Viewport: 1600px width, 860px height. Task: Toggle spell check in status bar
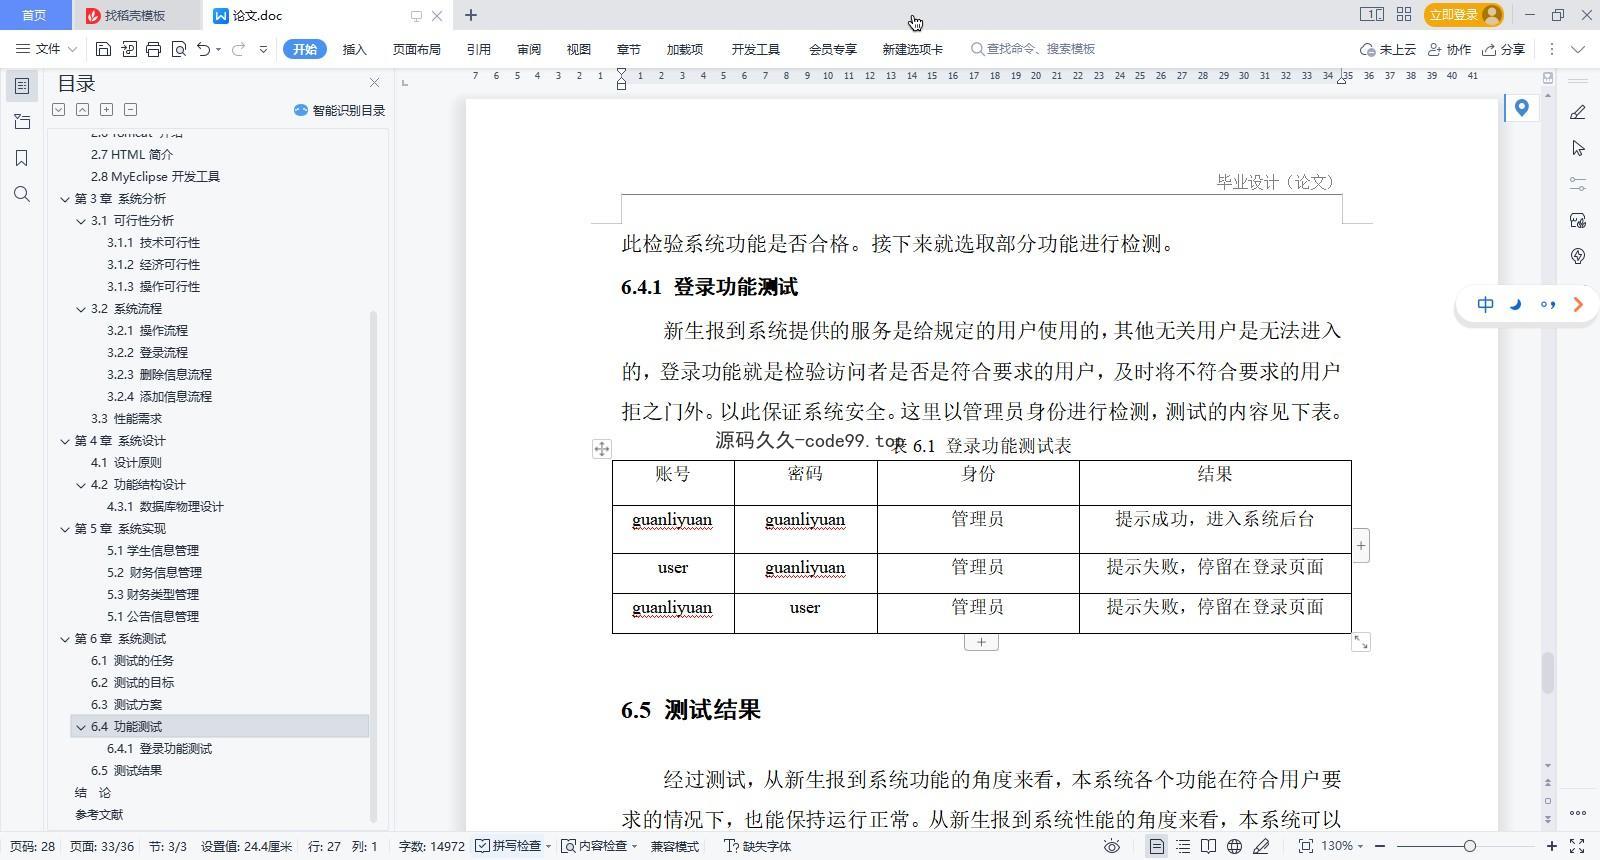click(513, 846)
